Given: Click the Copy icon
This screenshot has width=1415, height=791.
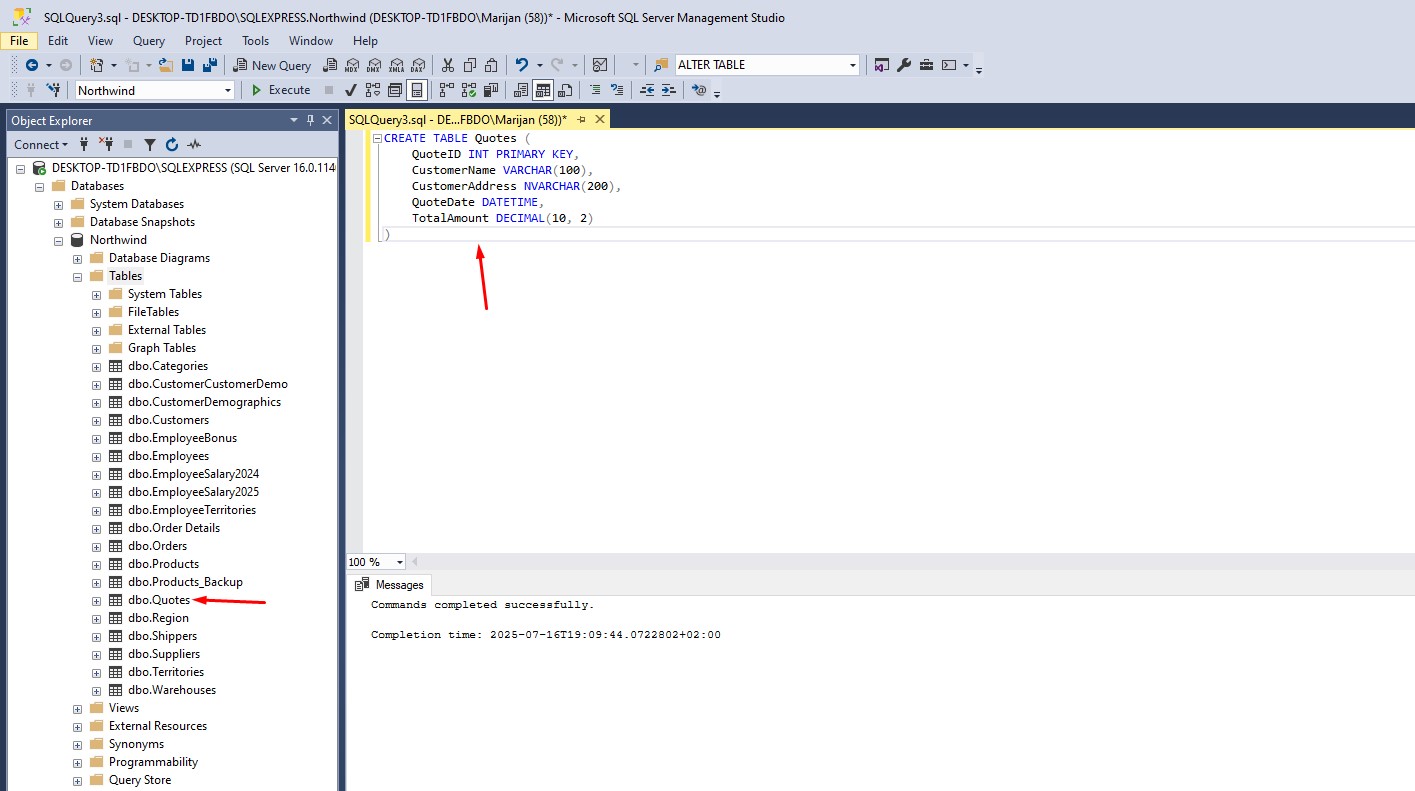Looking at the screenshot, I should click(x=469, y=65).
